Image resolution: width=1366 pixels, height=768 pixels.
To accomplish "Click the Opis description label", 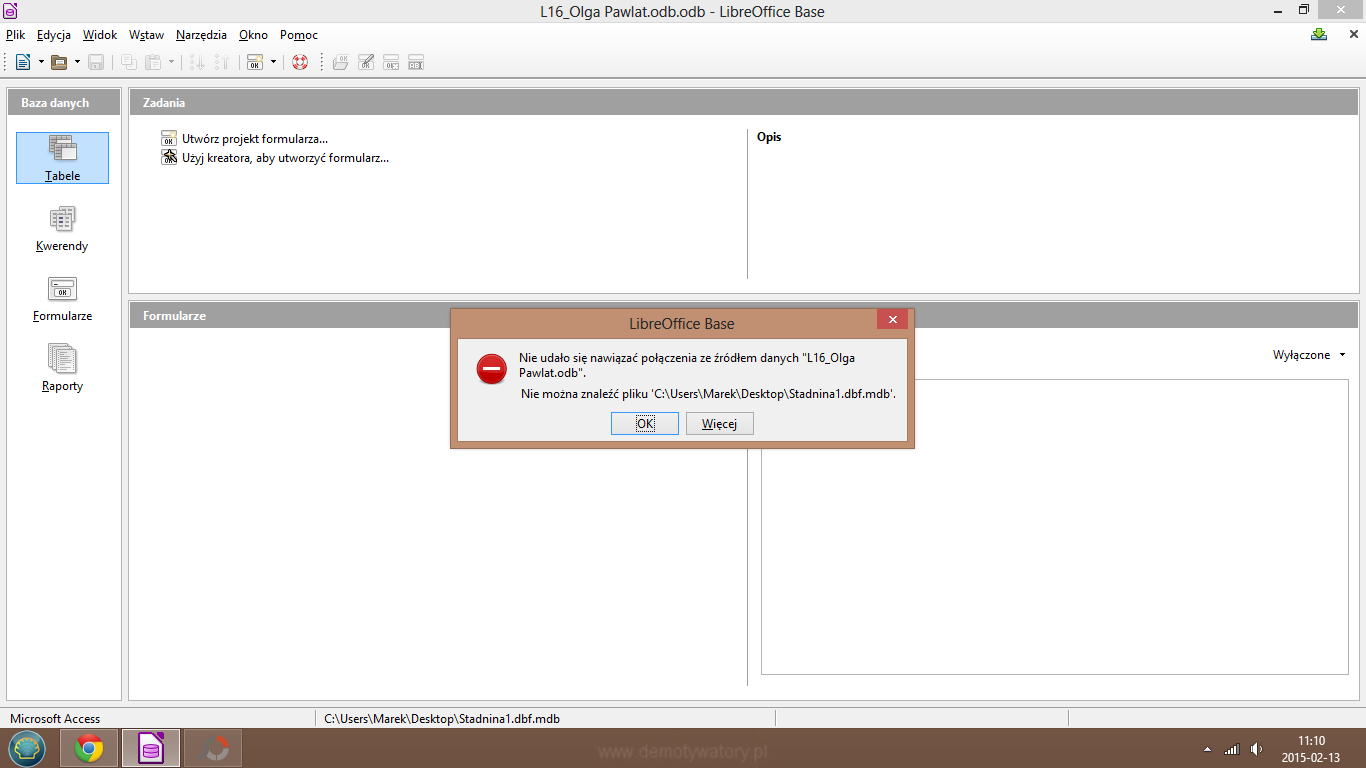I will (769, 137).
